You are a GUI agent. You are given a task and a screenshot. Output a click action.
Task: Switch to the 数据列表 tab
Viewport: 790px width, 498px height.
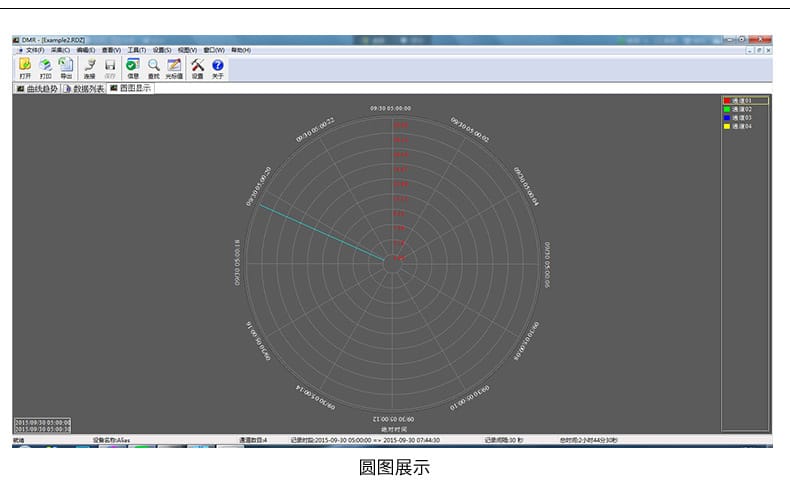click(x=88, y=88)
